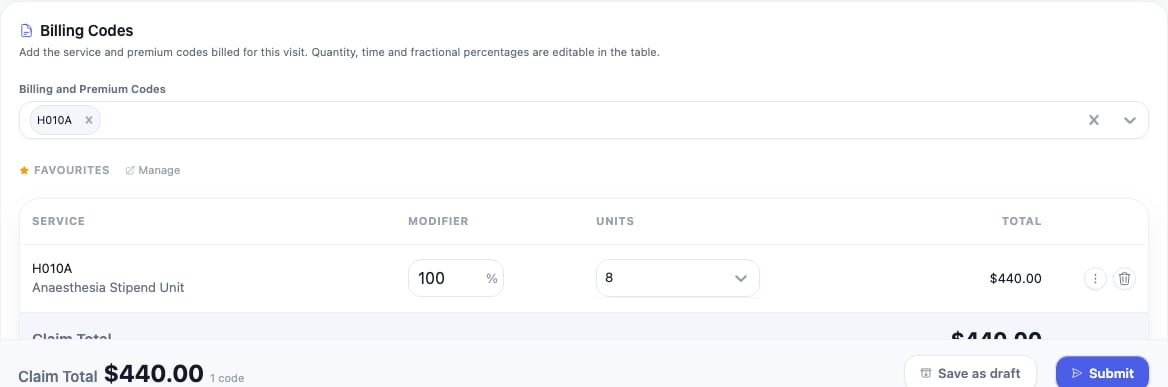
Task: Click the document icon beside Billing Codes
Action: pos(26,31)
